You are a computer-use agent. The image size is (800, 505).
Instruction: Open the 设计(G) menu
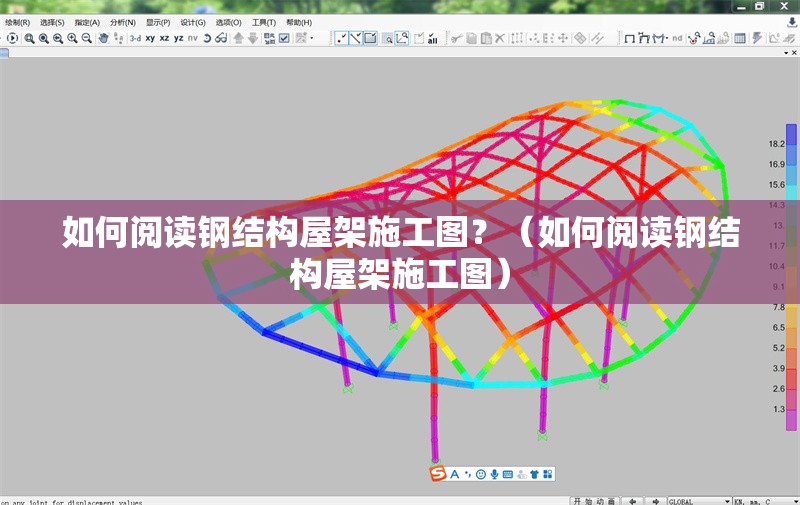point(193,22)
